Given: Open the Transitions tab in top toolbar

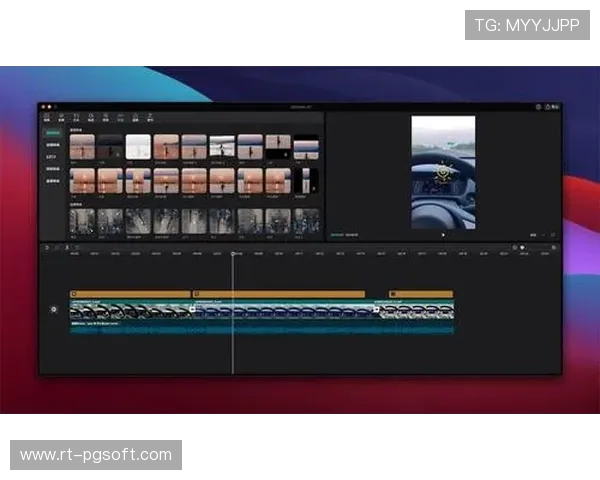Looking at the screenshot, I should click(122, 116).
